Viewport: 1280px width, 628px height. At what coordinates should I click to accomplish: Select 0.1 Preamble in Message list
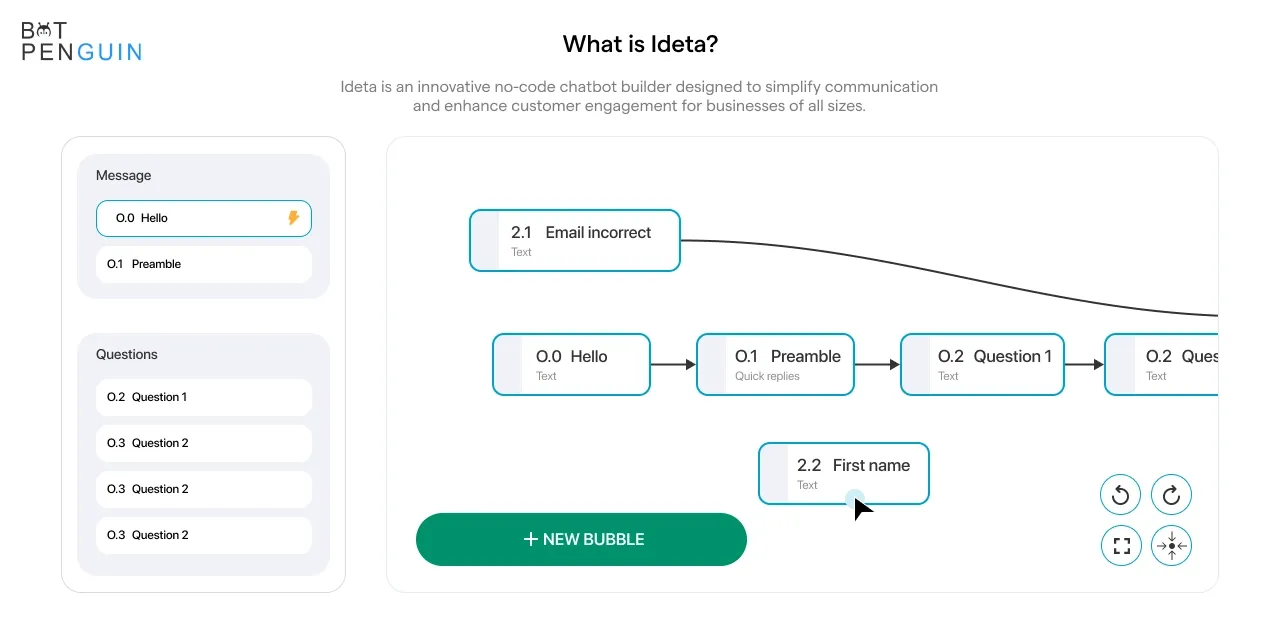(204, 264)
